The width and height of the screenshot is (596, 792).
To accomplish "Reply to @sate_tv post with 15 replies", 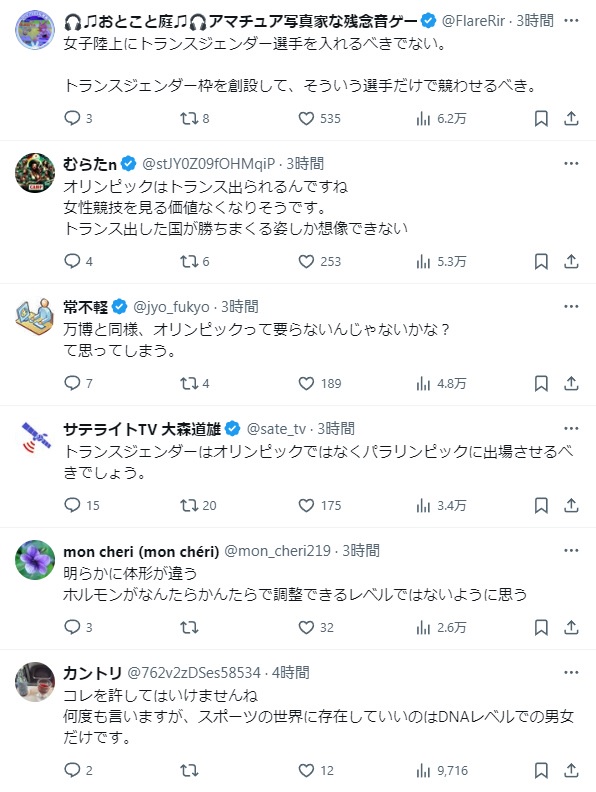I will [82, 505].
